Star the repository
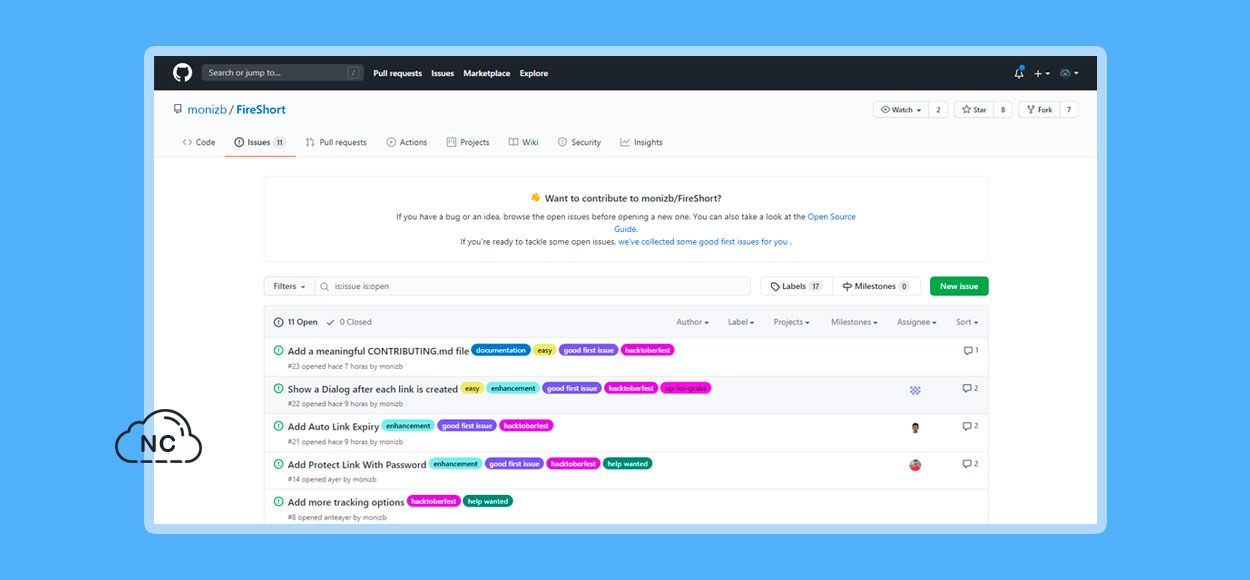The width and height of the screenshot is (1250, 580). 973,110
